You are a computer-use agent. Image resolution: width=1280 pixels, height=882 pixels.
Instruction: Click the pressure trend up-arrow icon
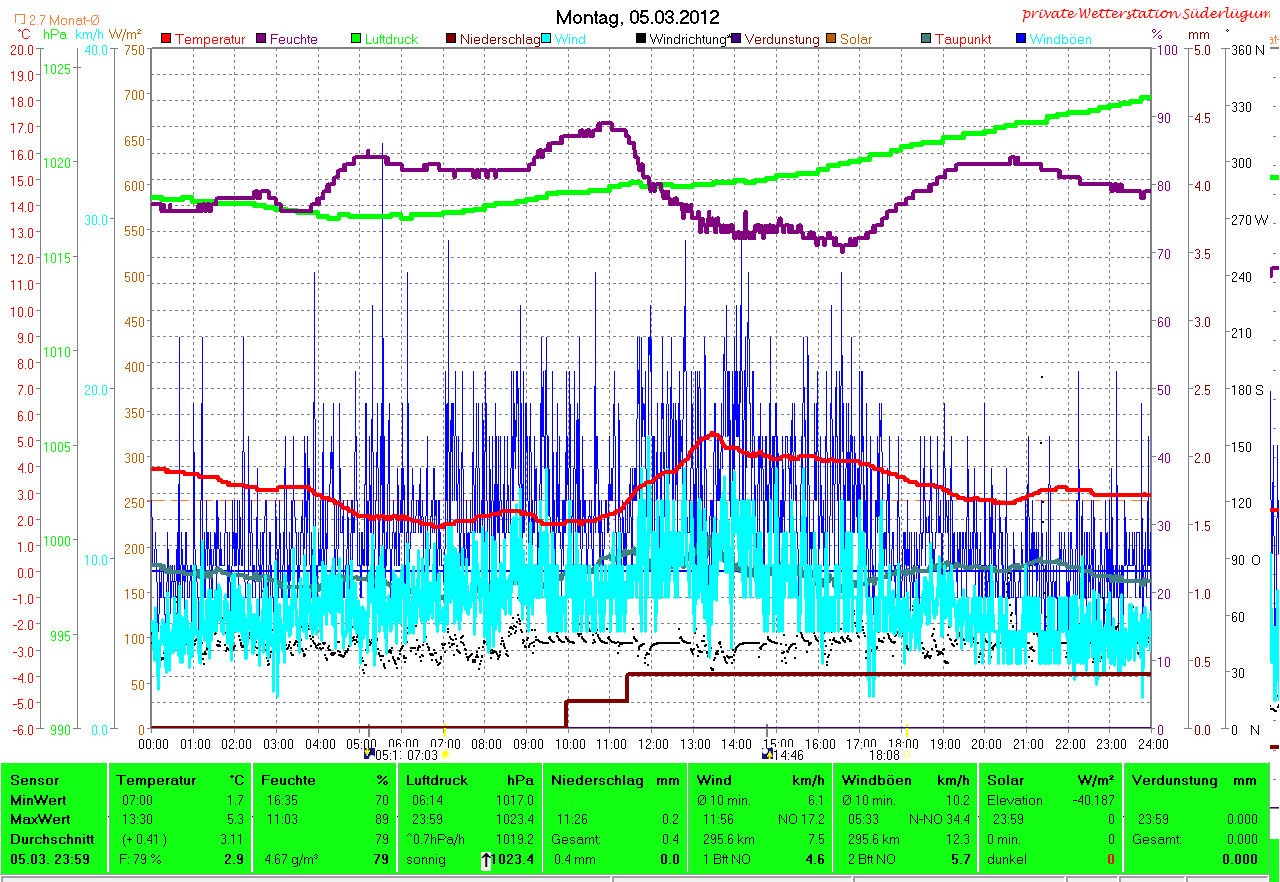[x=487, y=860]
